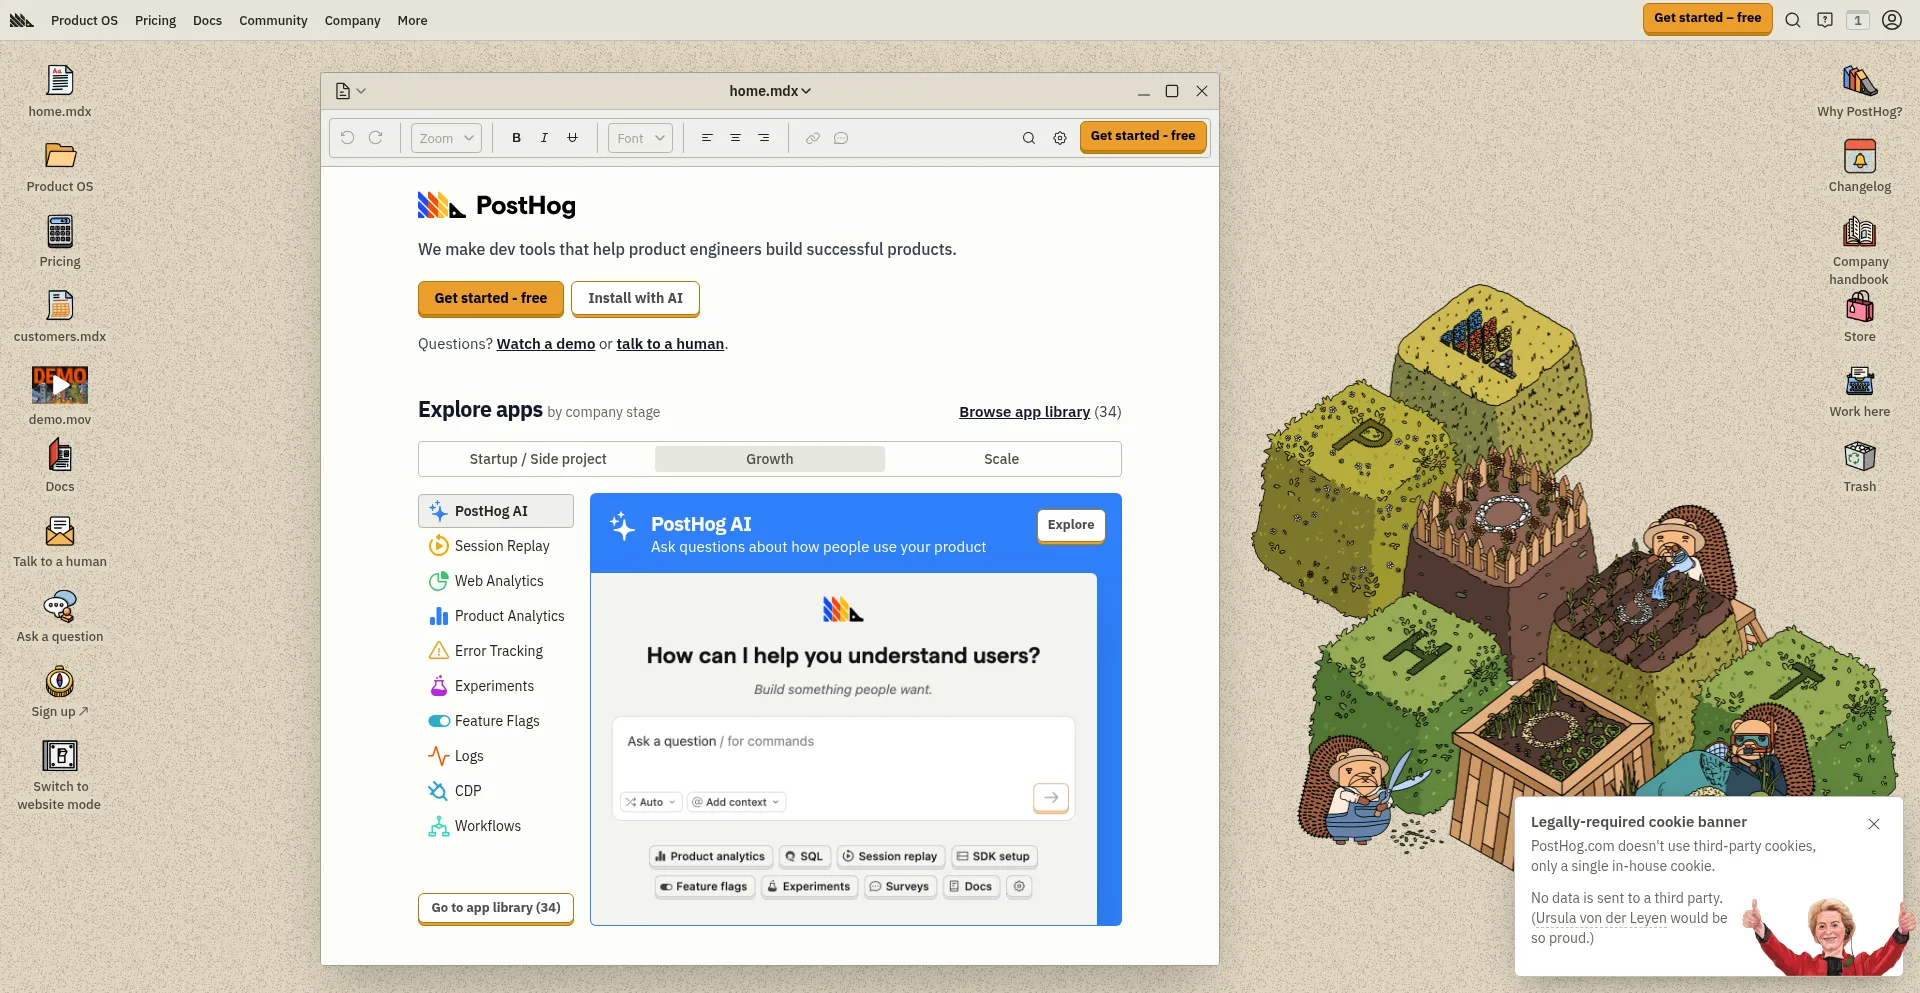Image resolution: width=1920 pixels, height=993 pixels.
Task: Select Product Analytics in app list
Action: (496, 616)
